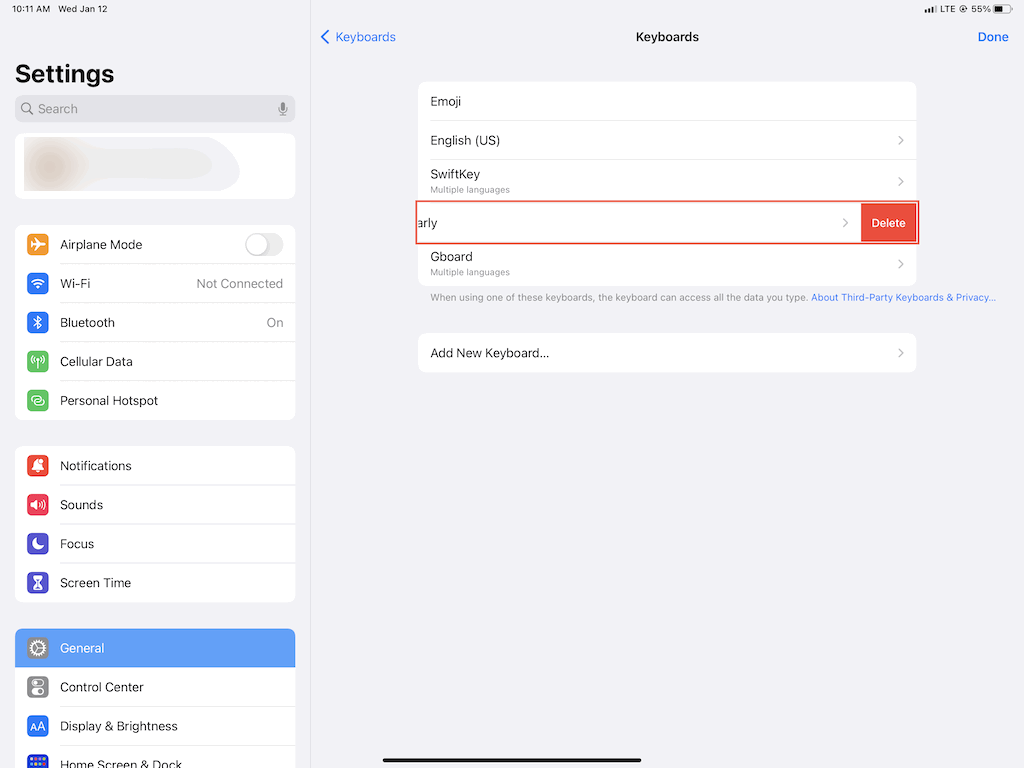Open Airplane Mode settings via its orange icon
Image resolution: width=1024 pixels, height=768 pixels.
37,244
